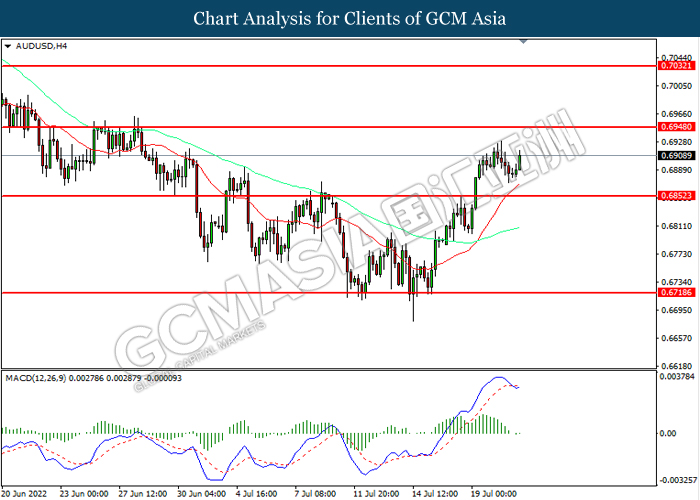Click the MACD scale value -0.003257
Viewport: 700px width, 500px height.
point(679,480)
